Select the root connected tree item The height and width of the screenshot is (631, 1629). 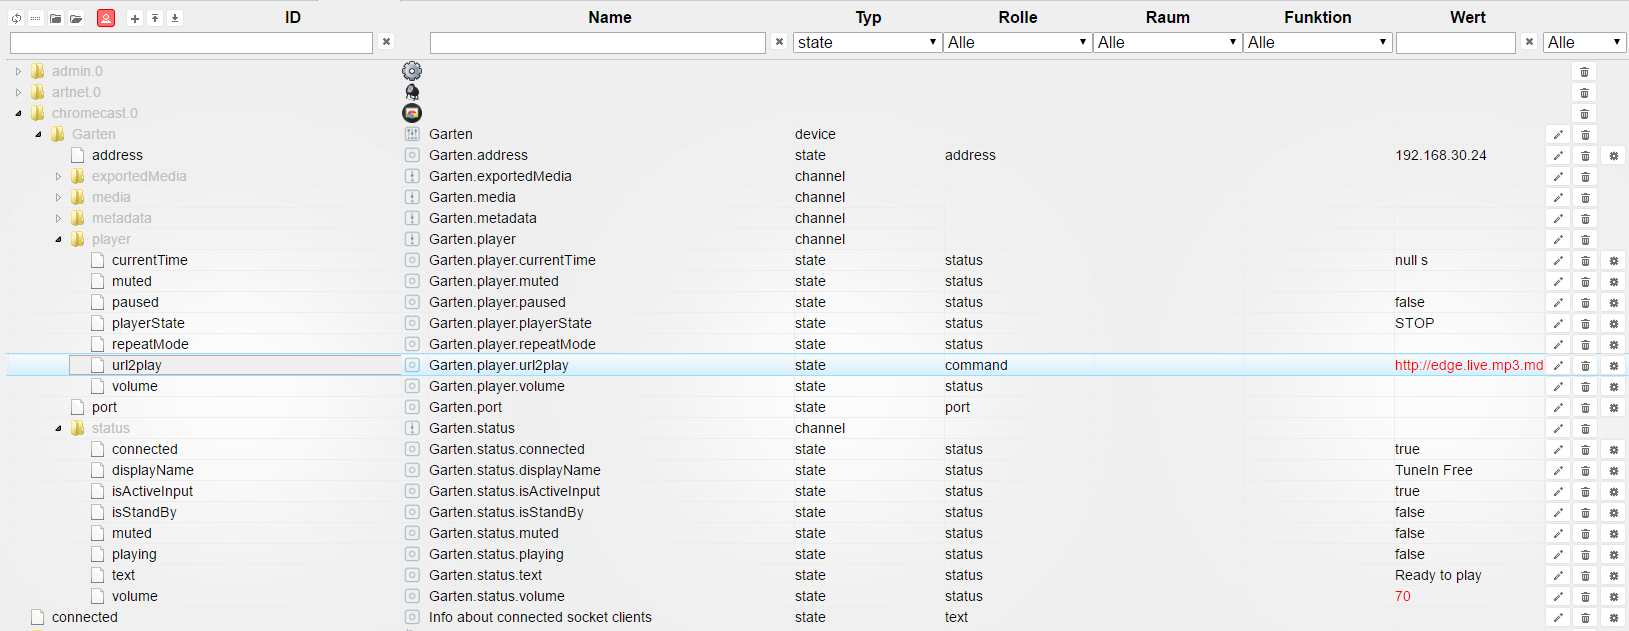click(x=85, y=617)
